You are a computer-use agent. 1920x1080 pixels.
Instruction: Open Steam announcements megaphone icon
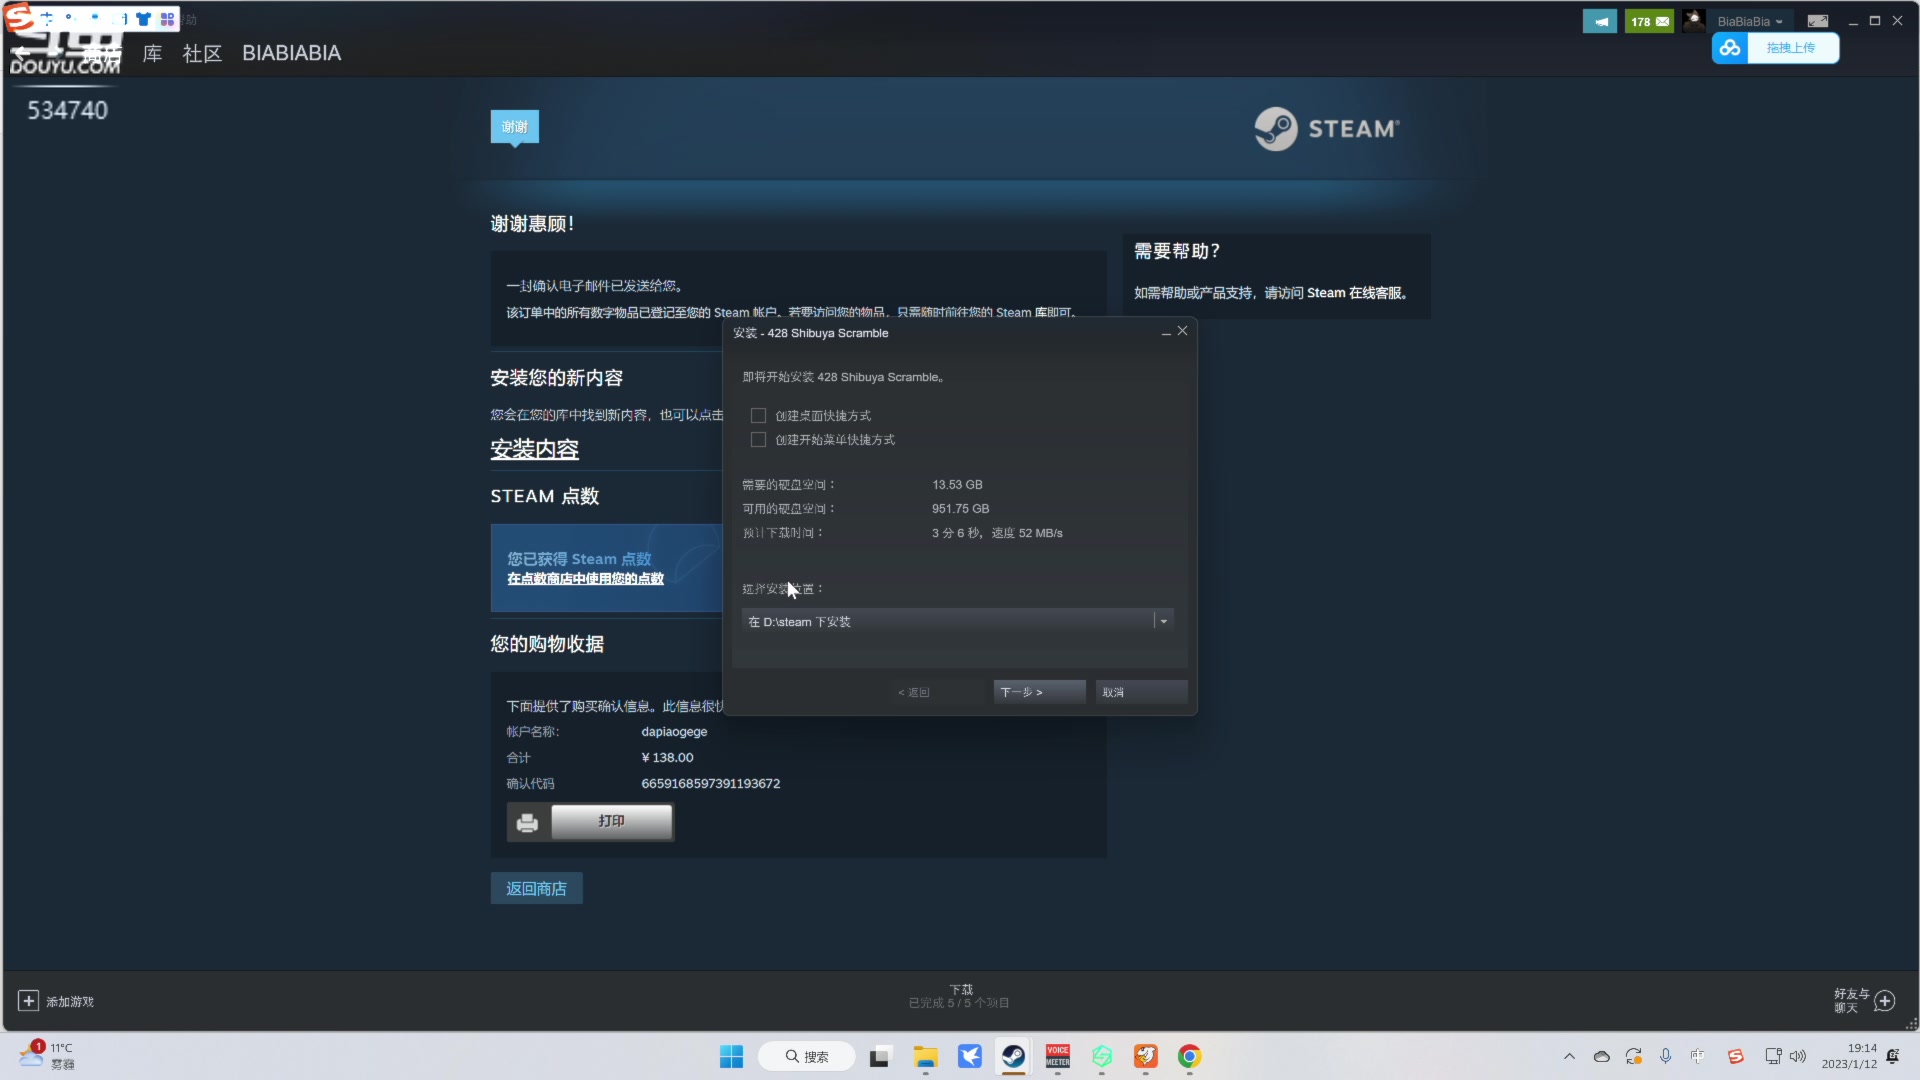(x=1600, y=21)
